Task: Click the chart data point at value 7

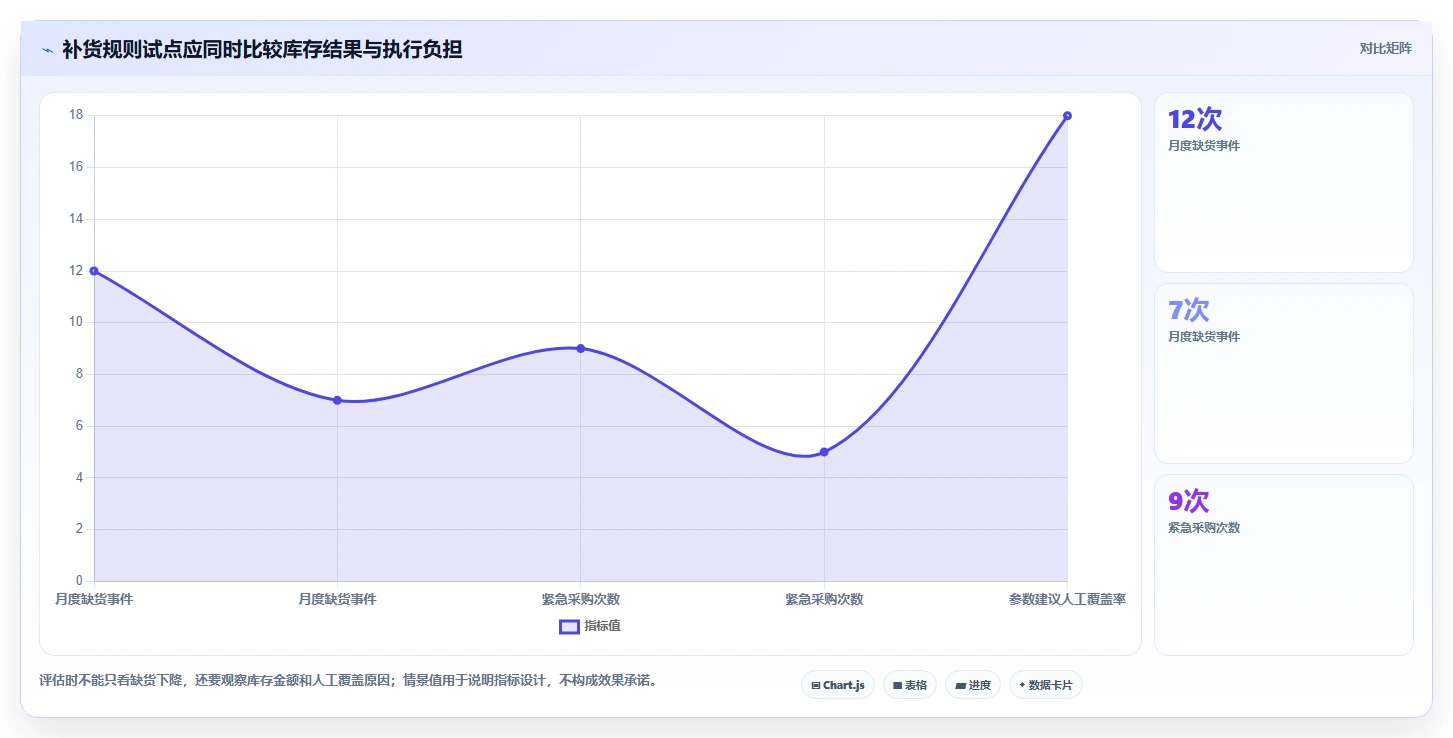Action: (x=337, y=400)
